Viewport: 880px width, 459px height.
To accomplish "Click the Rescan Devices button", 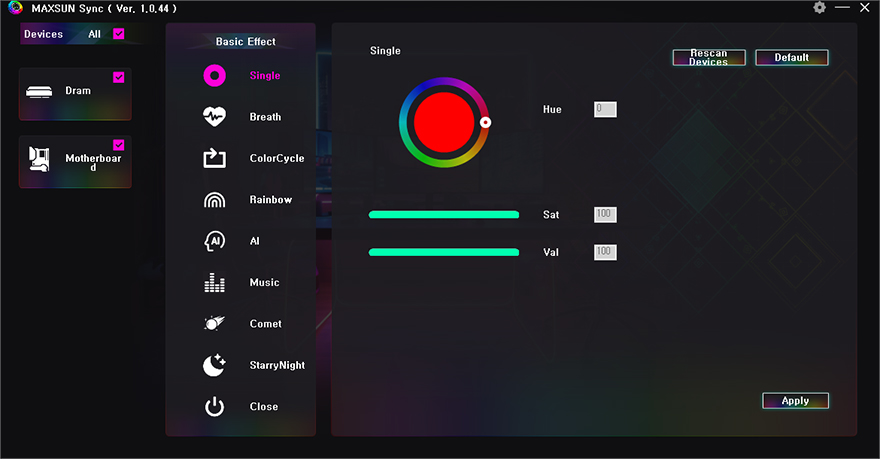I will (709, 57).
